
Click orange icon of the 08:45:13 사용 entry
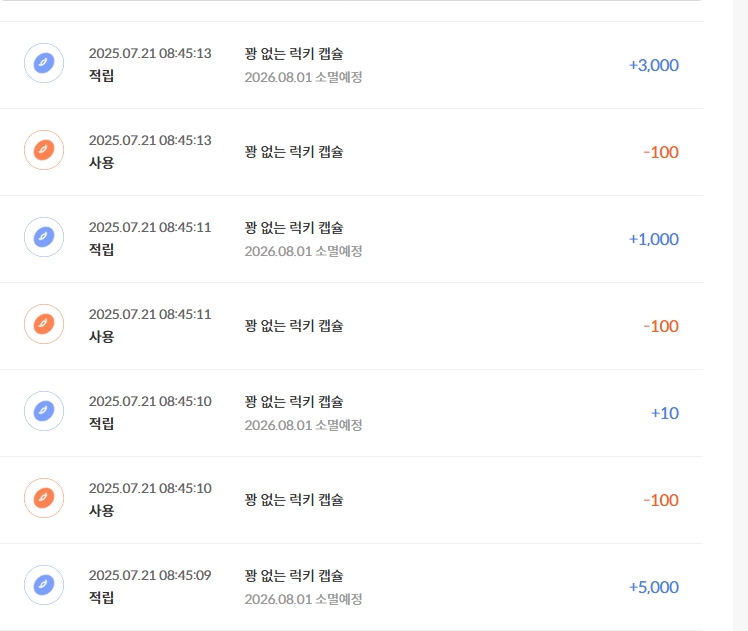[44, 150]
